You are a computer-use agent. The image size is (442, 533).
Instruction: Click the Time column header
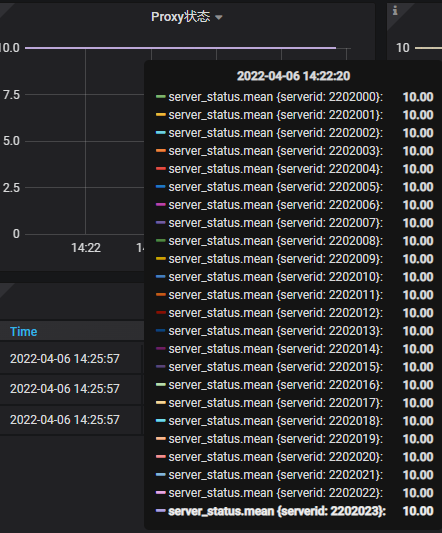point(23,331)
